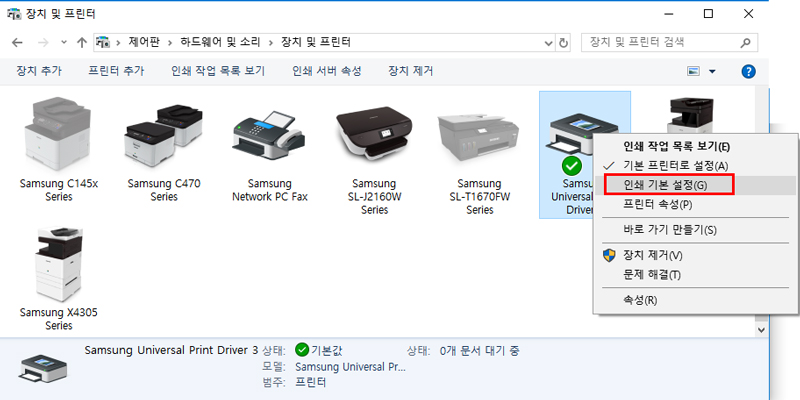Click the Devices and Printers icon in the title bar
This screenshot has width=800, height=400.
[13, 14]
